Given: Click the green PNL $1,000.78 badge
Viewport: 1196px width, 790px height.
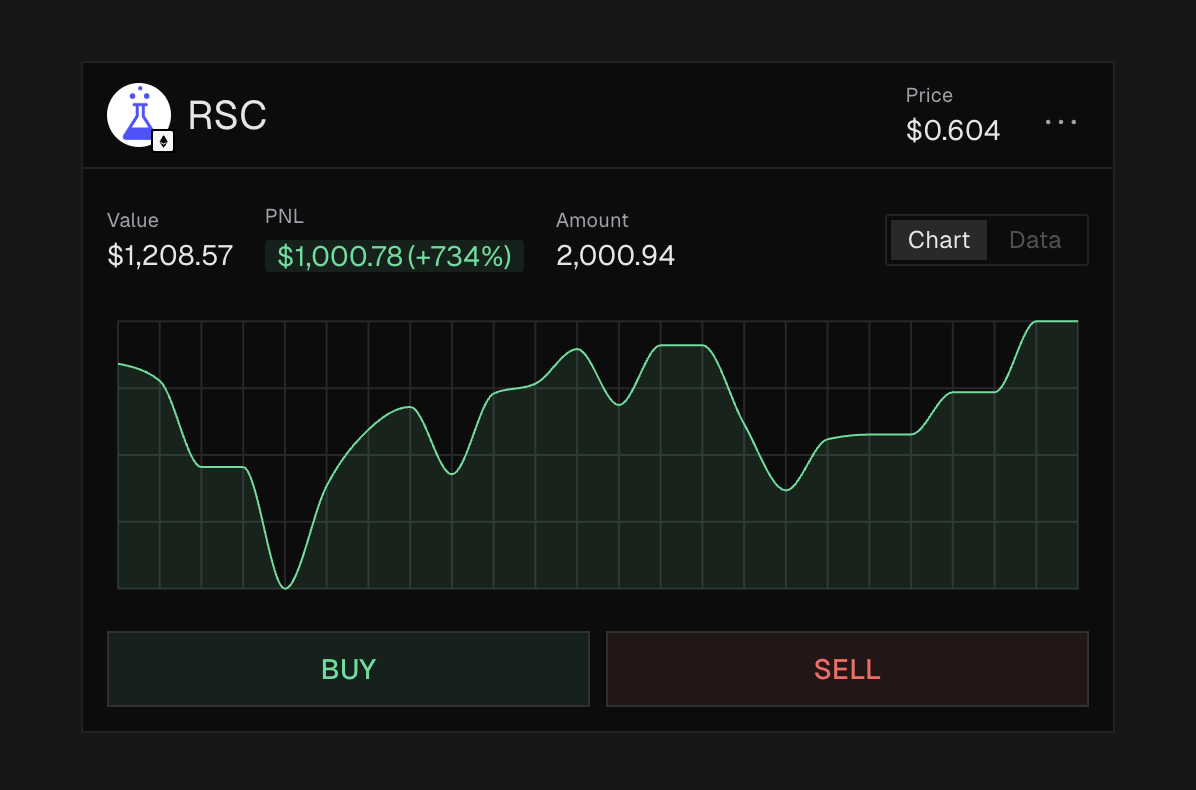Looking at the screenshot, I should (x=394, y=256).
